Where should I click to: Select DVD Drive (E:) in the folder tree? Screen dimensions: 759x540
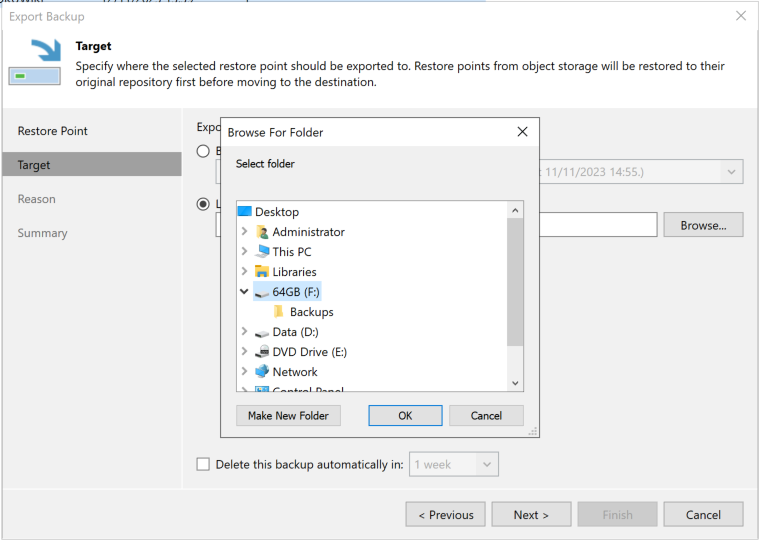[310, 351]
